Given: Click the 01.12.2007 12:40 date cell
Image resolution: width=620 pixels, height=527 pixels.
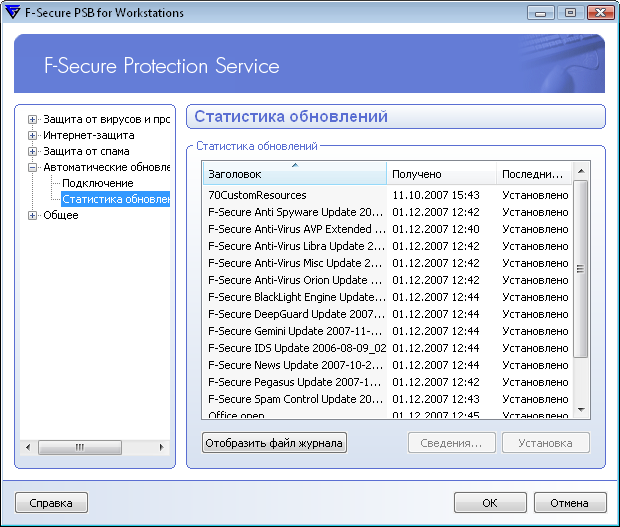Looking at the screenshot, I should tap(436, 229).
